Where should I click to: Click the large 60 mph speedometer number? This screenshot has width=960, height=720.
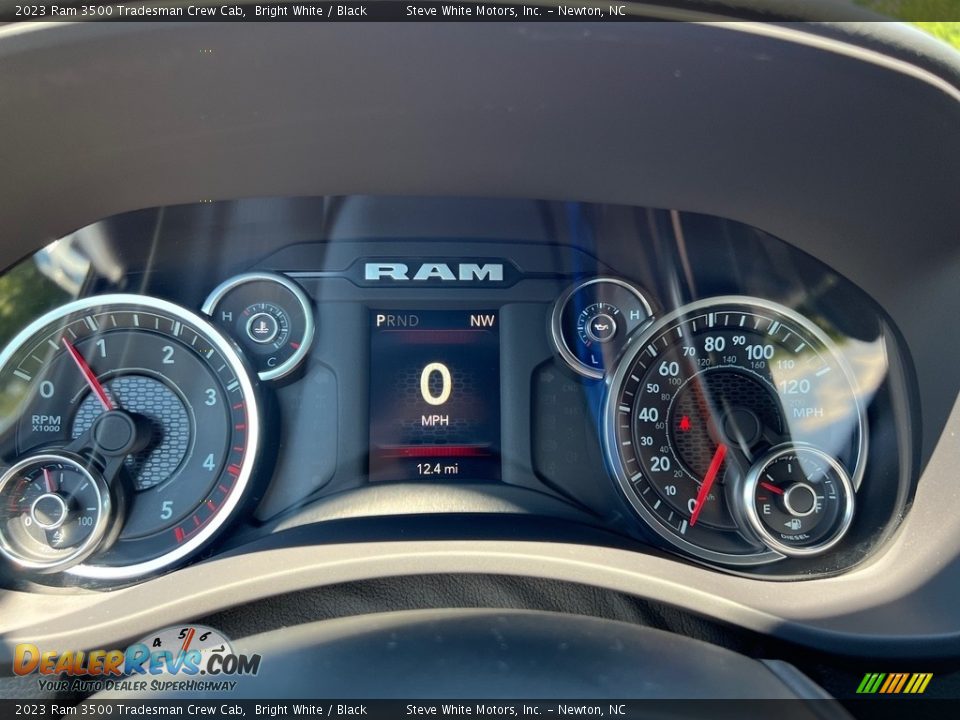coord(669,369)
